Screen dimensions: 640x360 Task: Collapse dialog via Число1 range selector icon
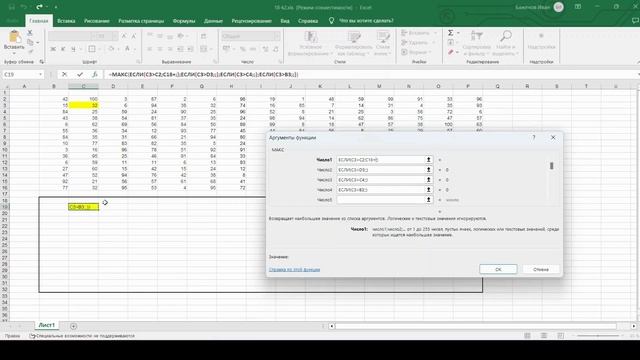(429, 160)
